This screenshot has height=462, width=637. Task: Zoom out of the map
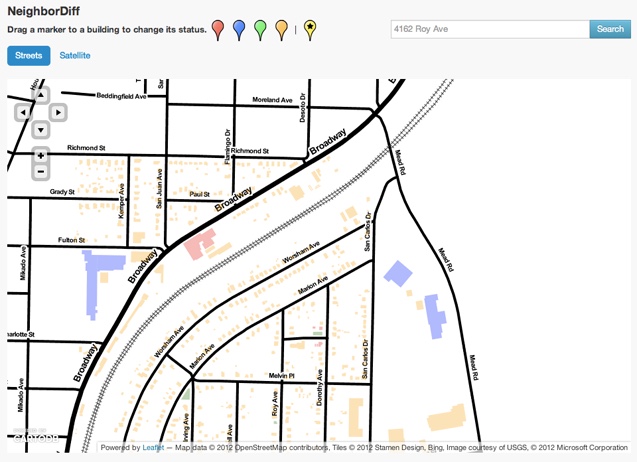[x=41, y=171]
